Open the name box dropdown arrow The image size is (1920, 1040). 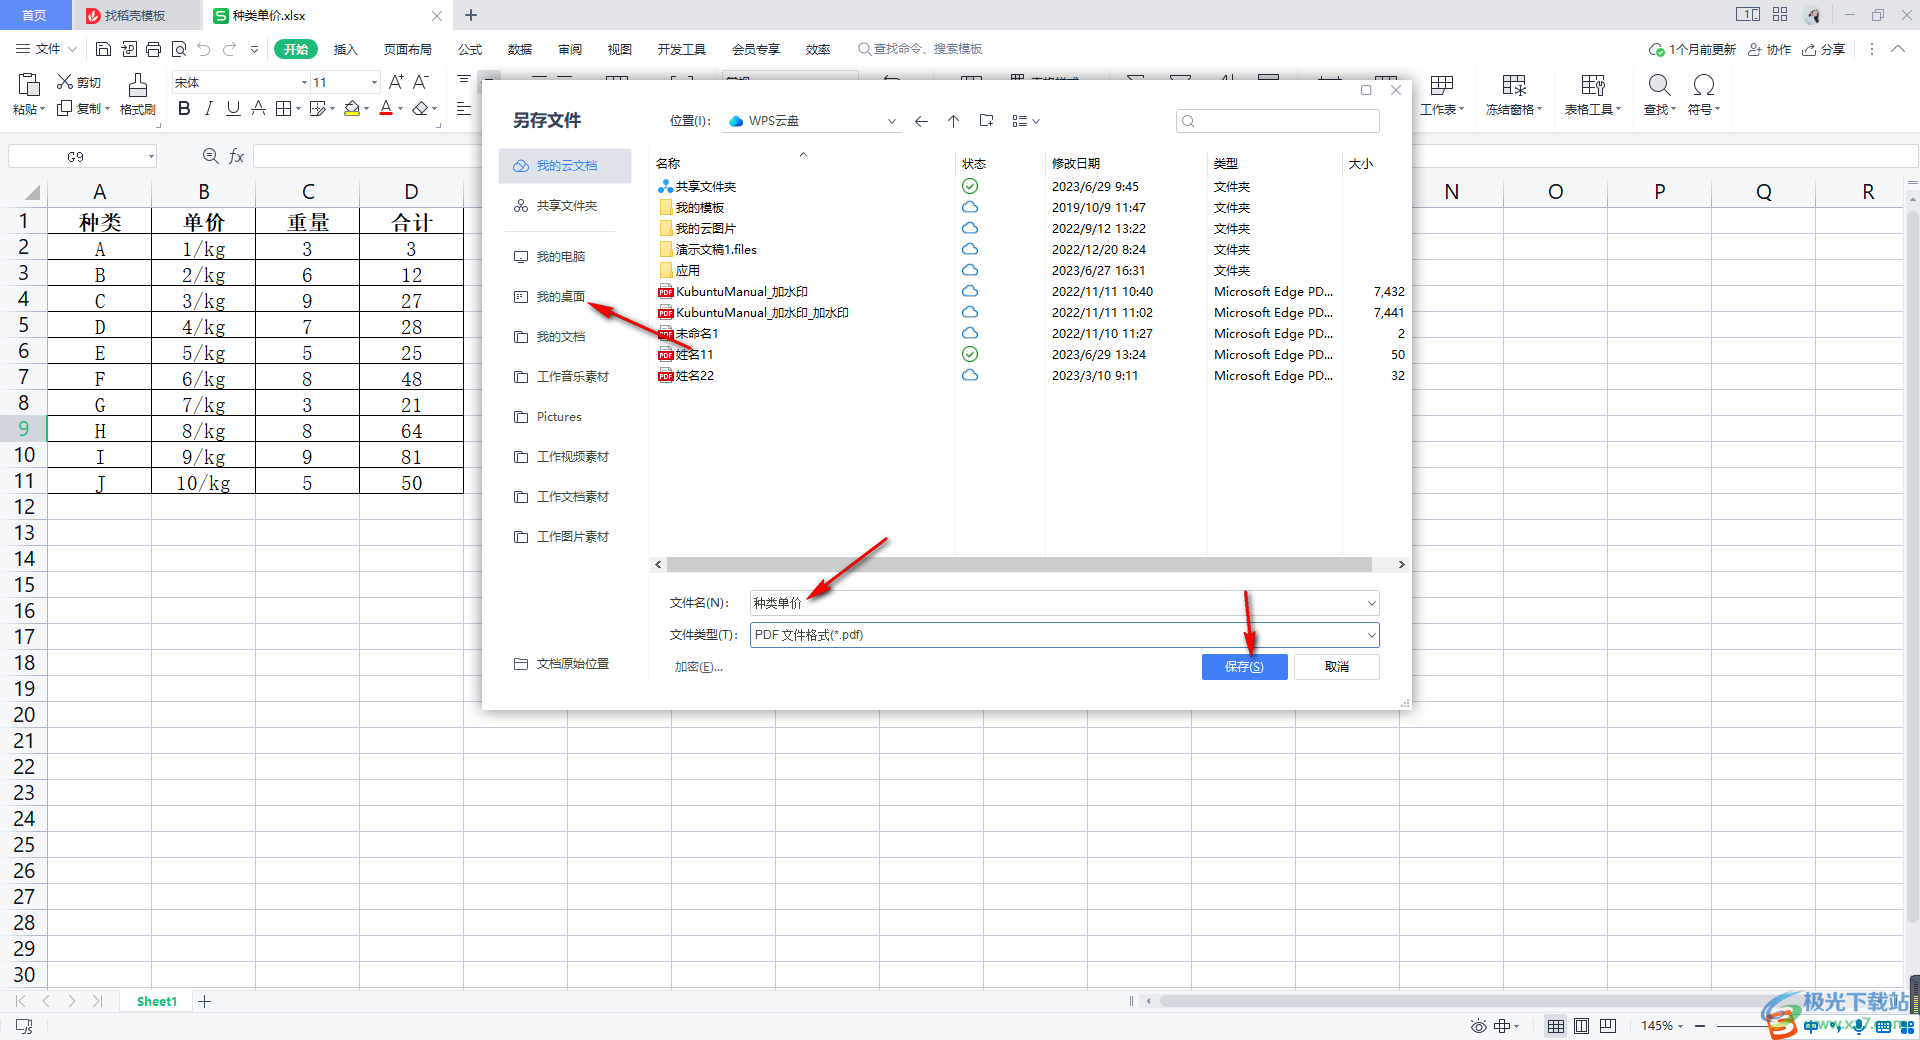tap(151, 156)
